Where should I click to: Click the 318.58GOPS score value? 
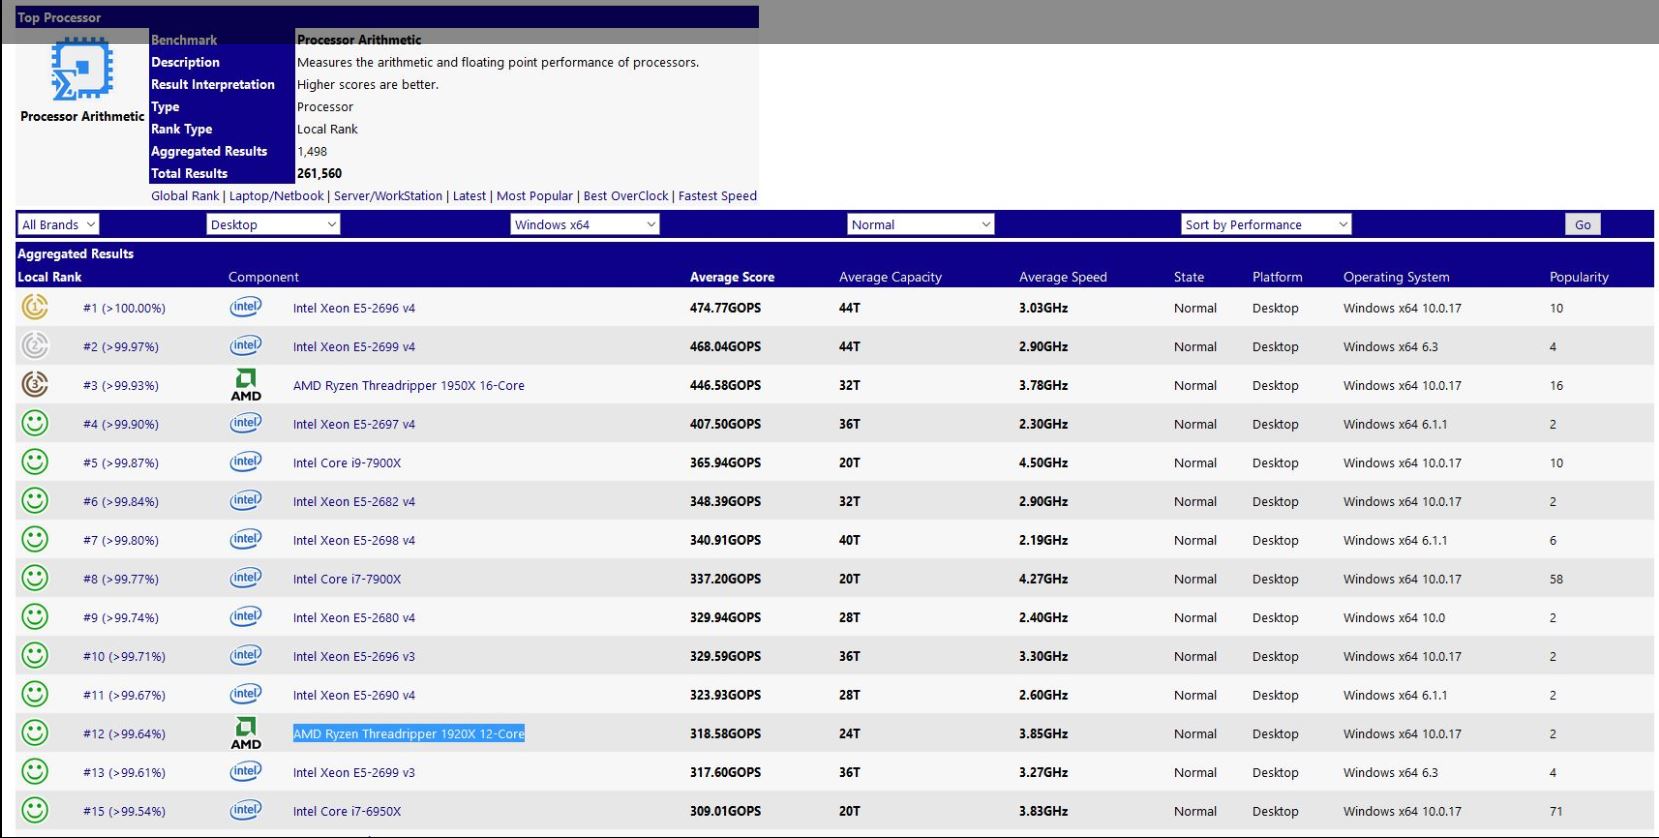(725, 733)
